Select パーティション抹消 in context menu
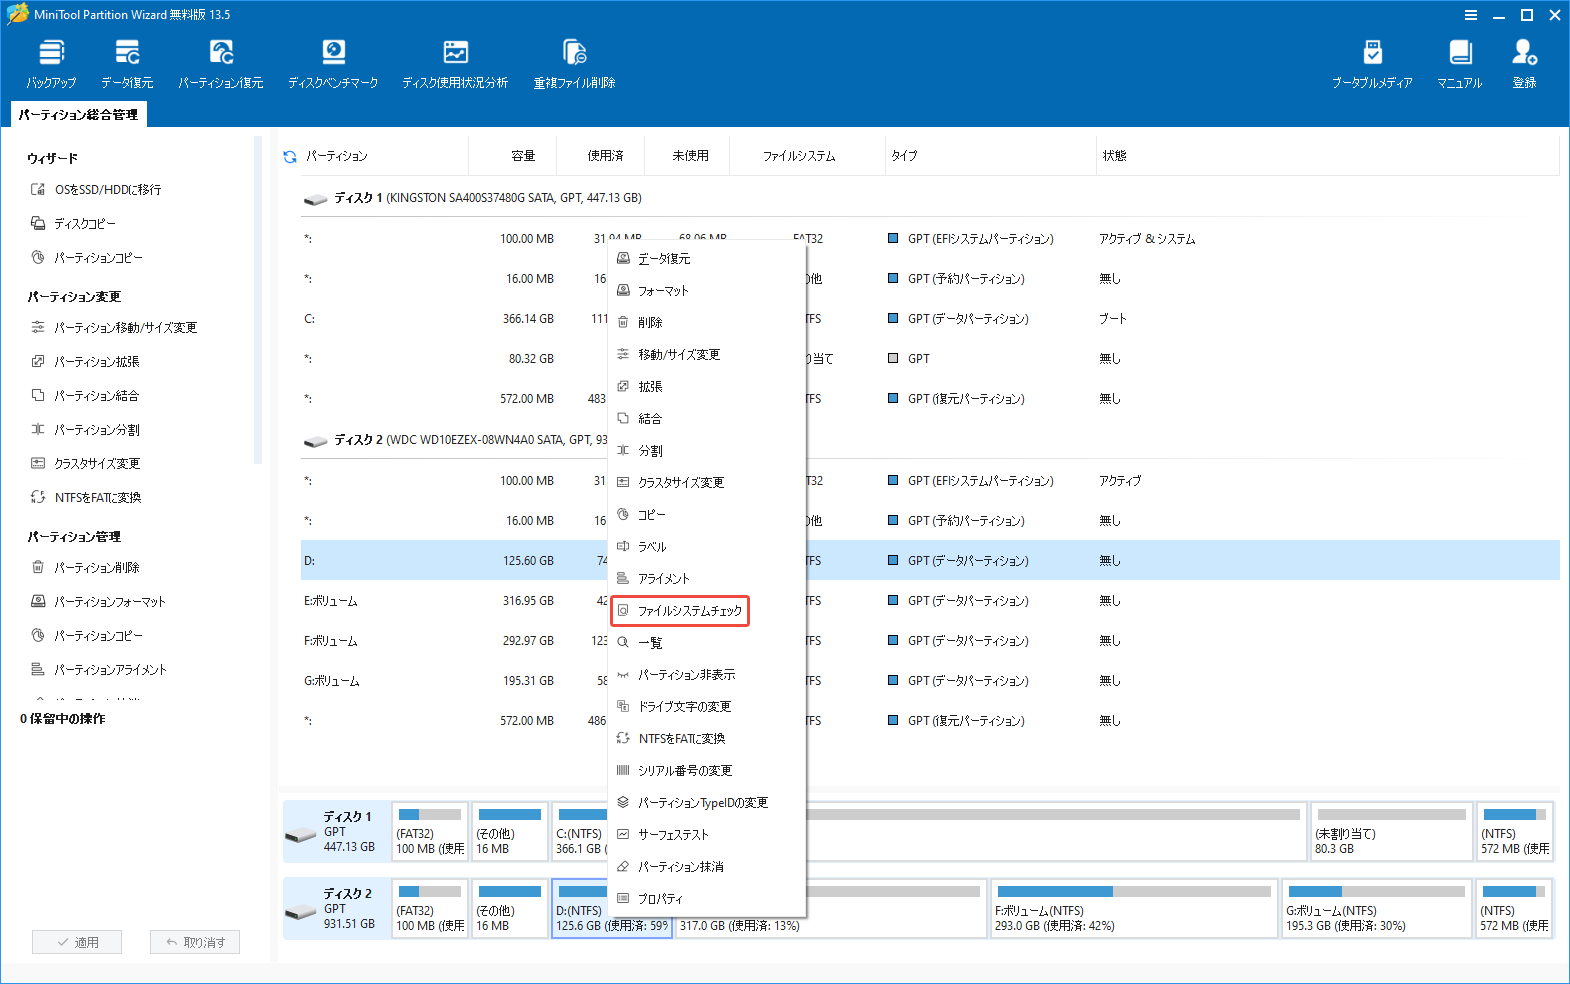 pyautogui.click(x=707, y=866)
